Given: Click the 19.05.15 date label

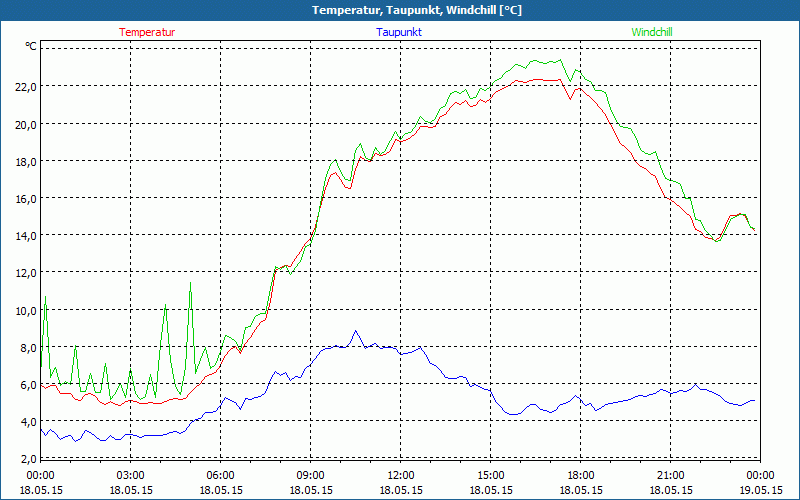Looking at the screenshot, I should pos(761,490).
